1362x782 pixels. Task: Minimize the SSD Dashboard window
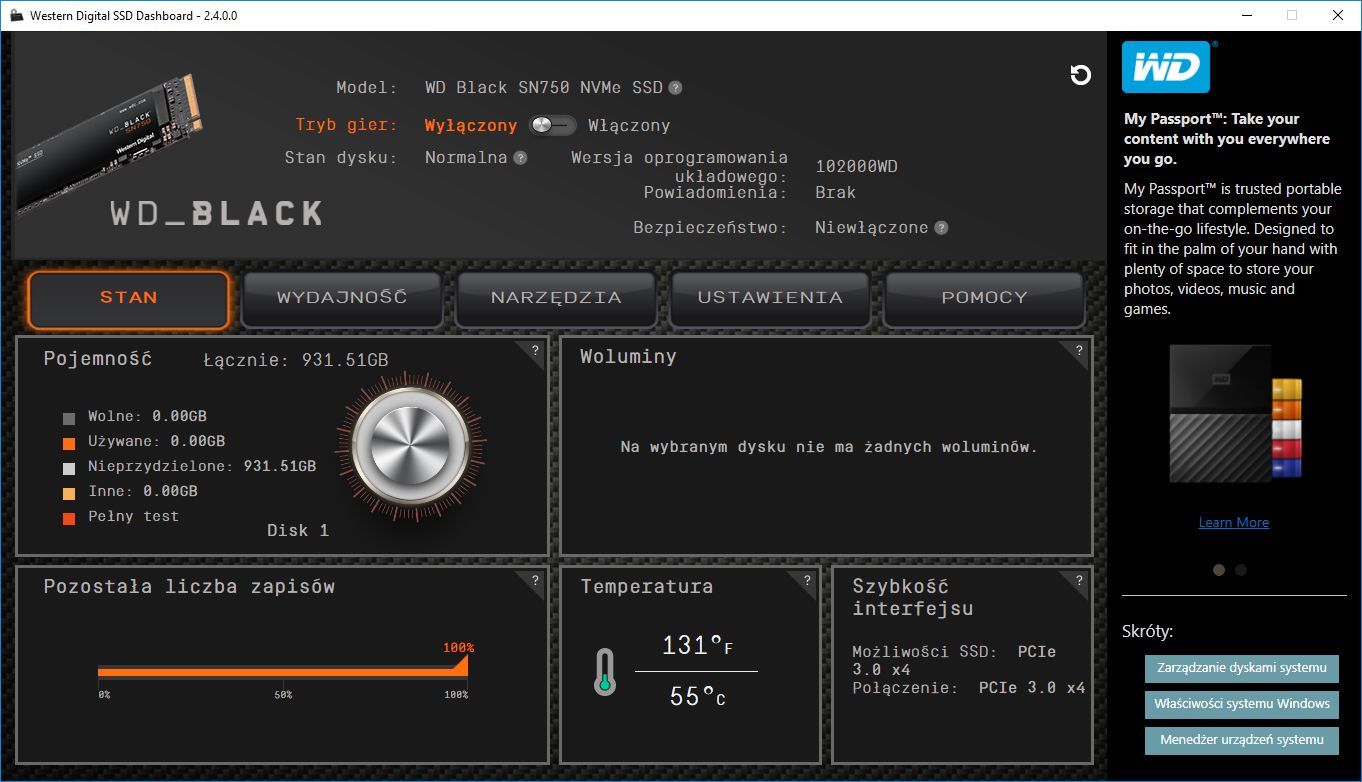click(1246, 15)
